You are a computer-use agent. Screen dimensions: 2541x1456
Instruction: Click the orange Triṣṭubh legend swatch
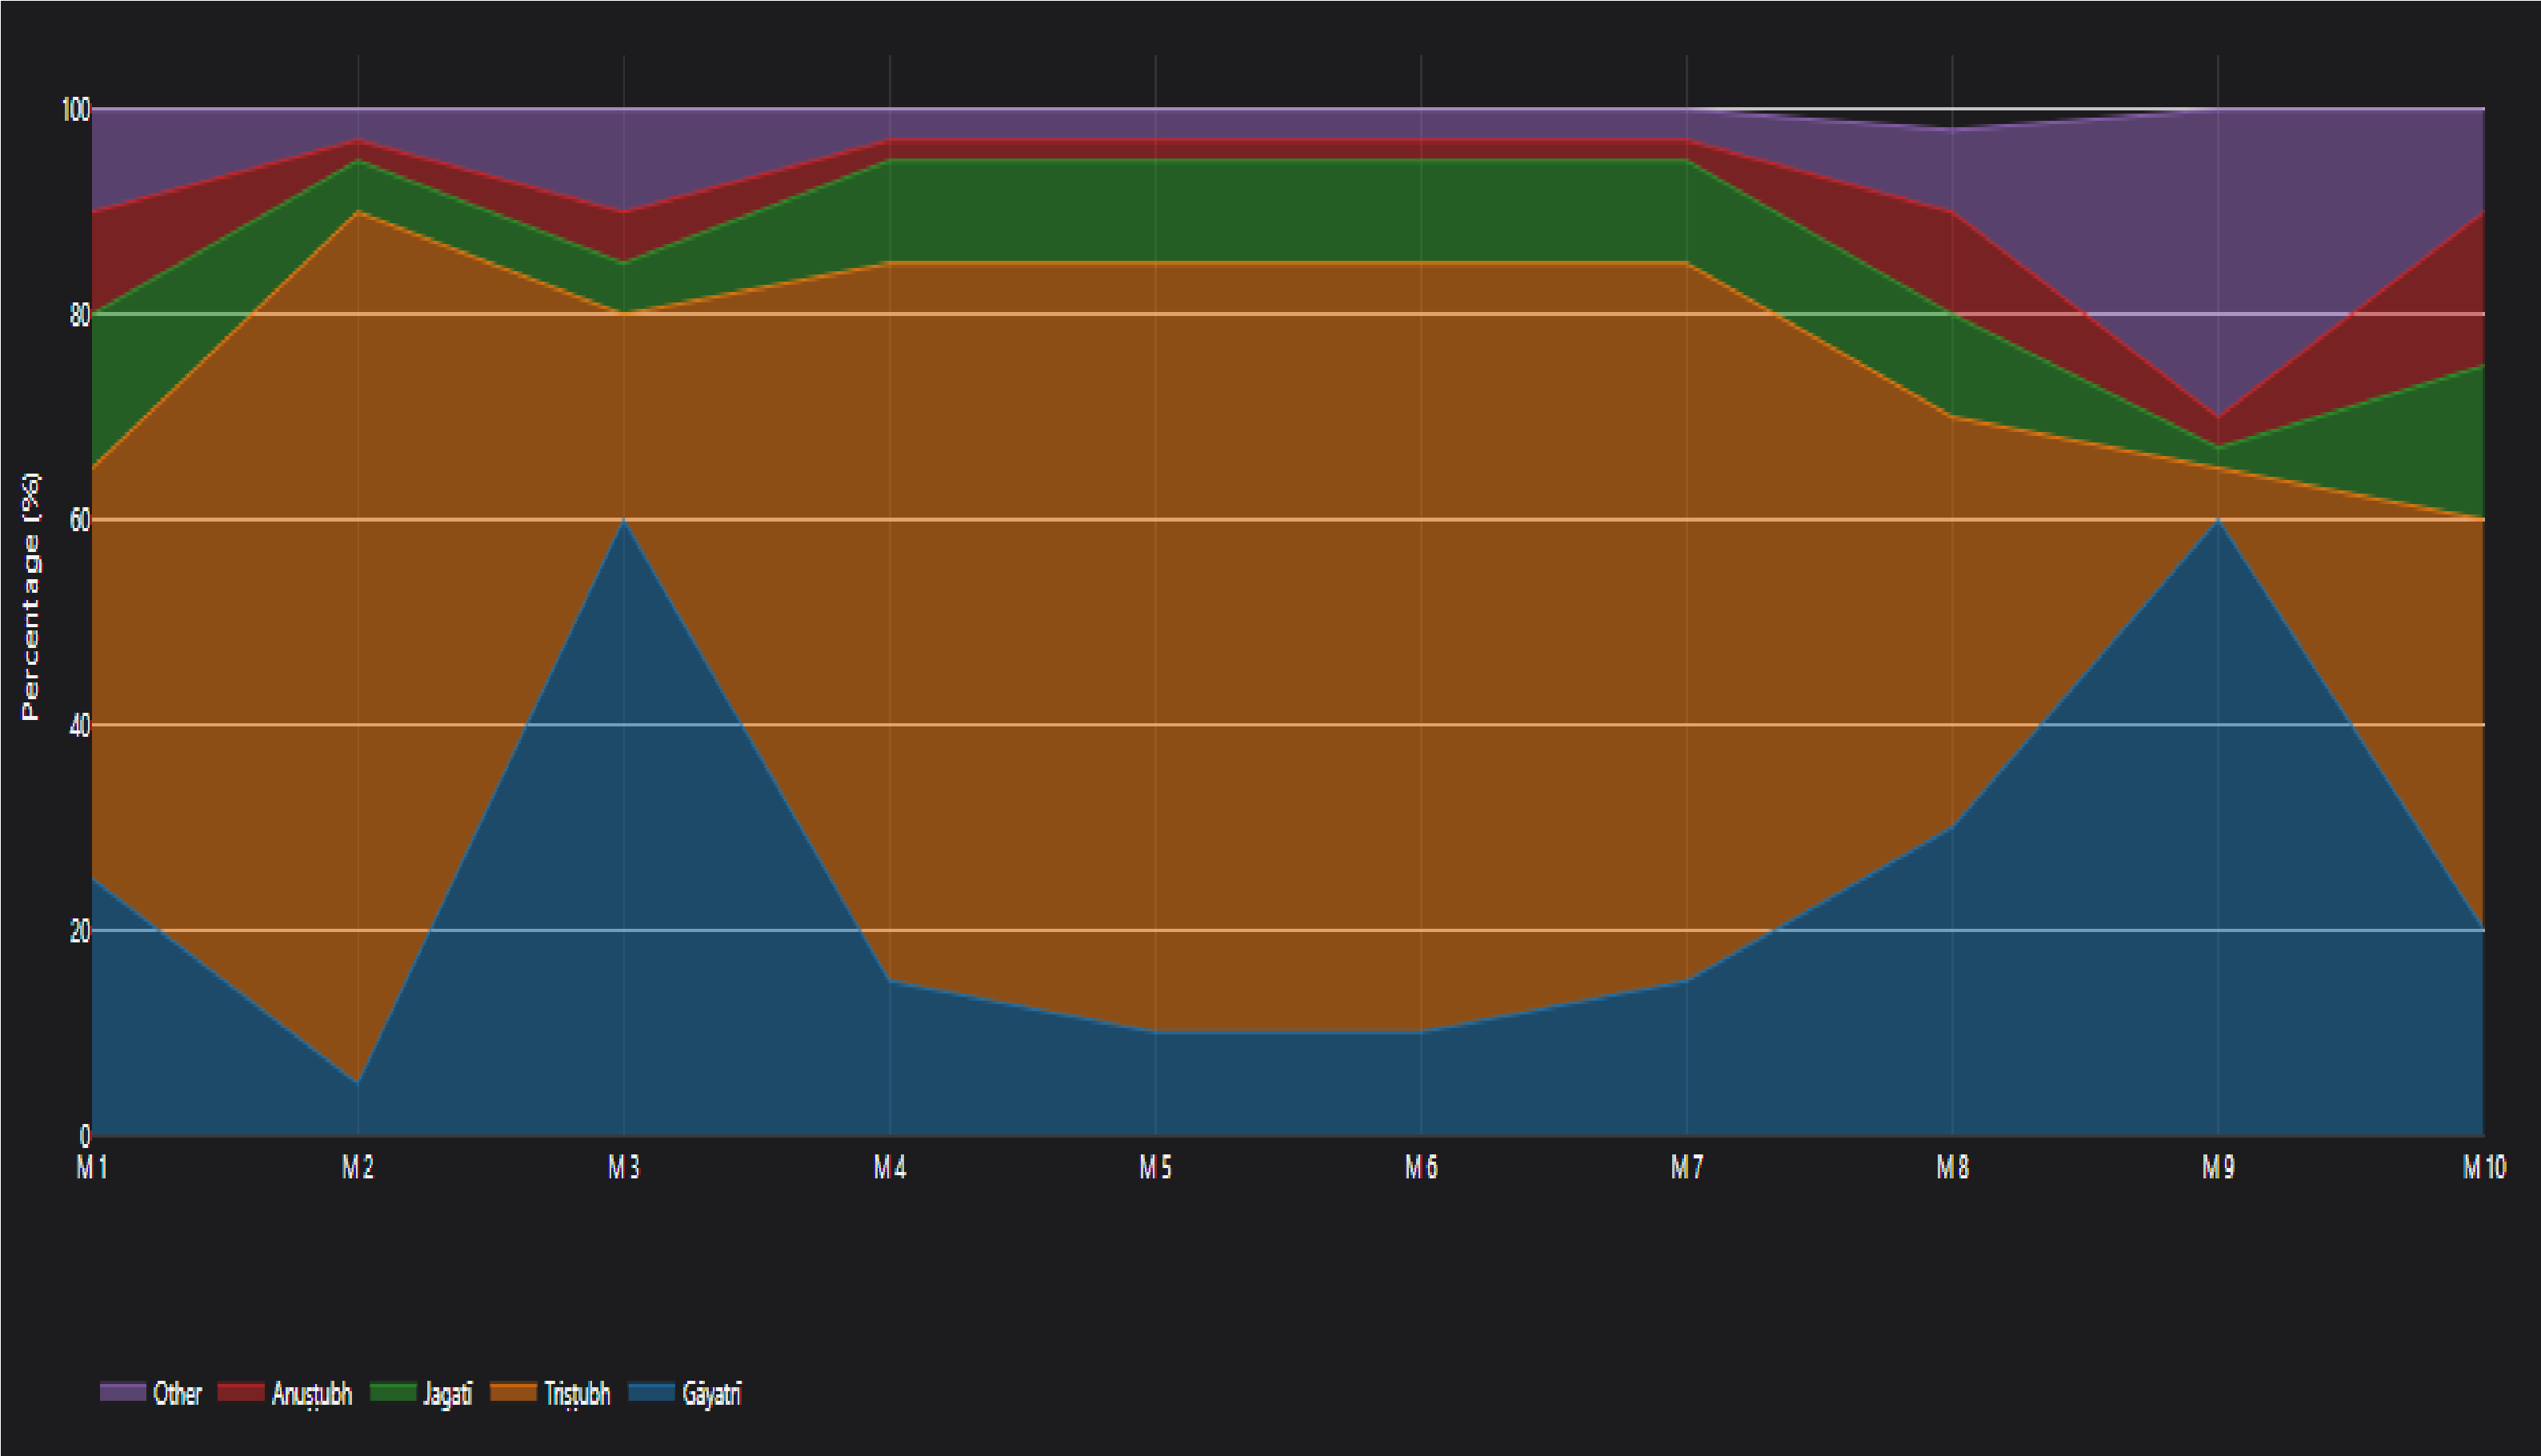[514, 1392]
